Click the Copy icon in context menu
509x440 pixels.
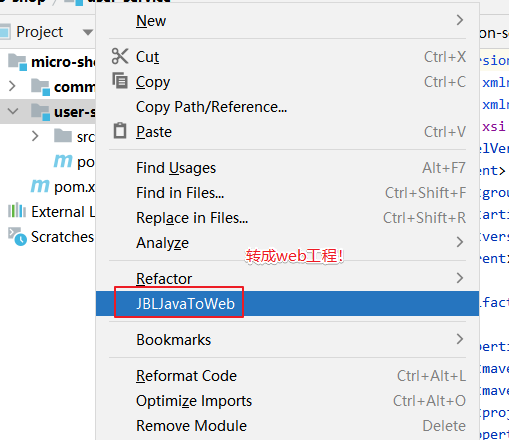click(x=120, y=81)
